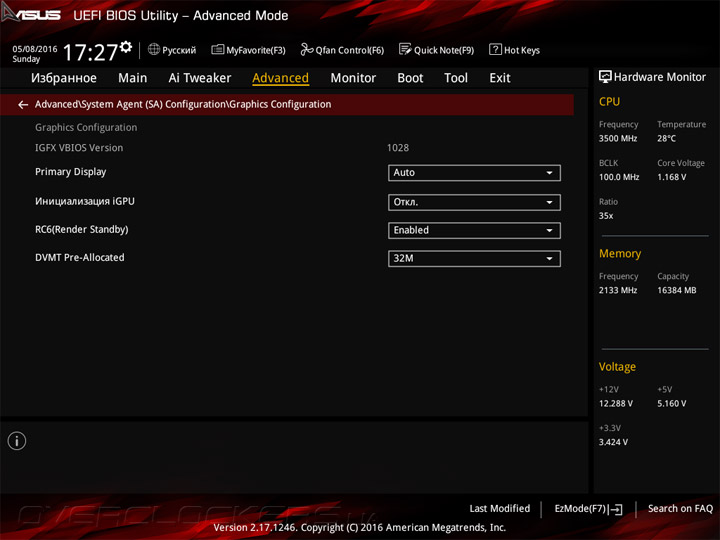Switch to EzMode(F7)
Screen dimensions: 720x540
[x=588, y=509]
